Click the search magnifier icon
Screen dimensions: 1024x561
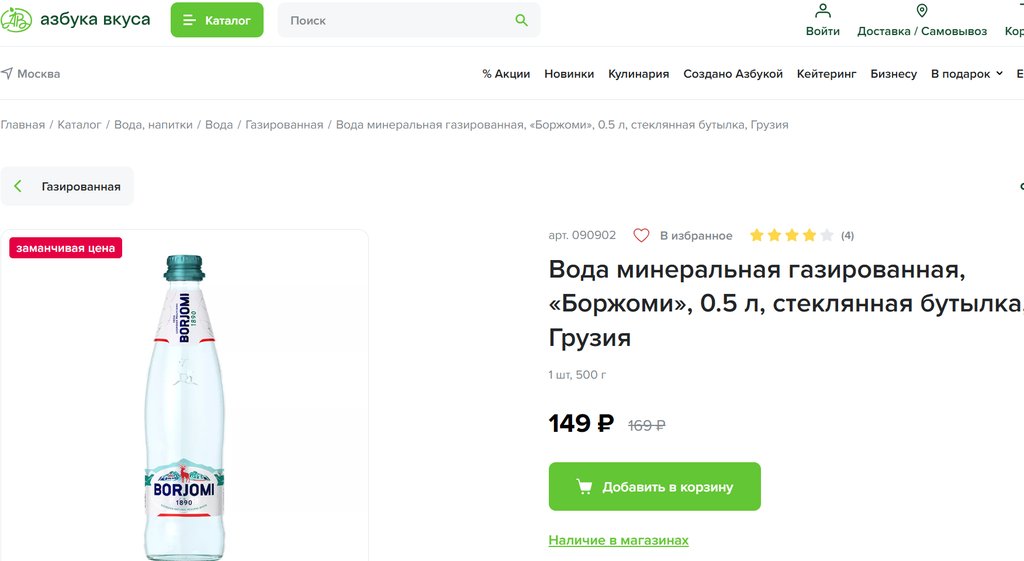click(x=521, y=20)
